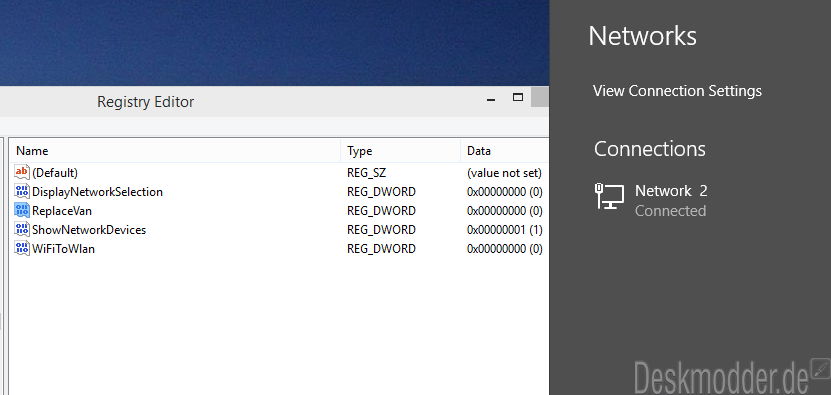The image size is (831, 395).
Task: Click data value of DisplayNetworkSelection row
Action: (505, 192)
